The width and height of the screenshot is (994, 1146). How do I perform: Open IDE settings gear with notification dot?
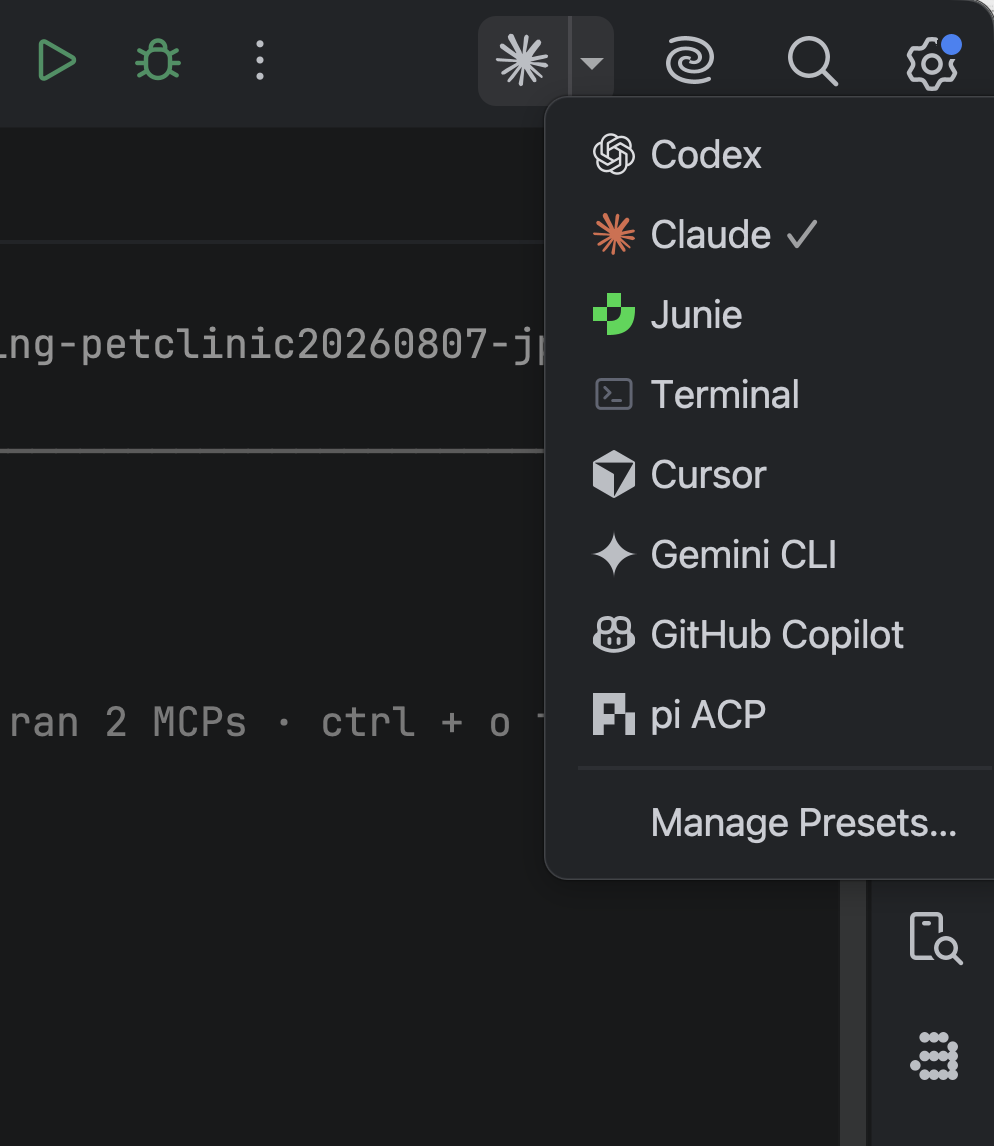click(933, 62)
